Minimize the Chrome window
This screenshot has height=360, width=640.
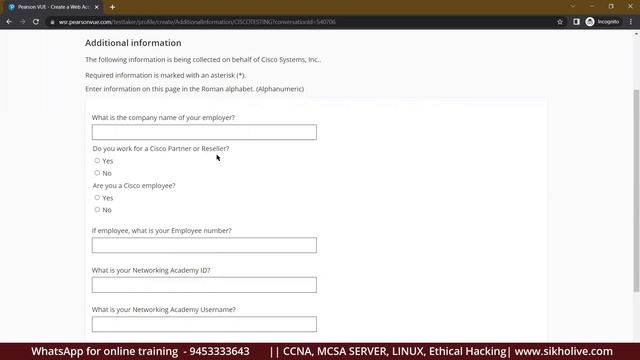(x=592, y=7)
